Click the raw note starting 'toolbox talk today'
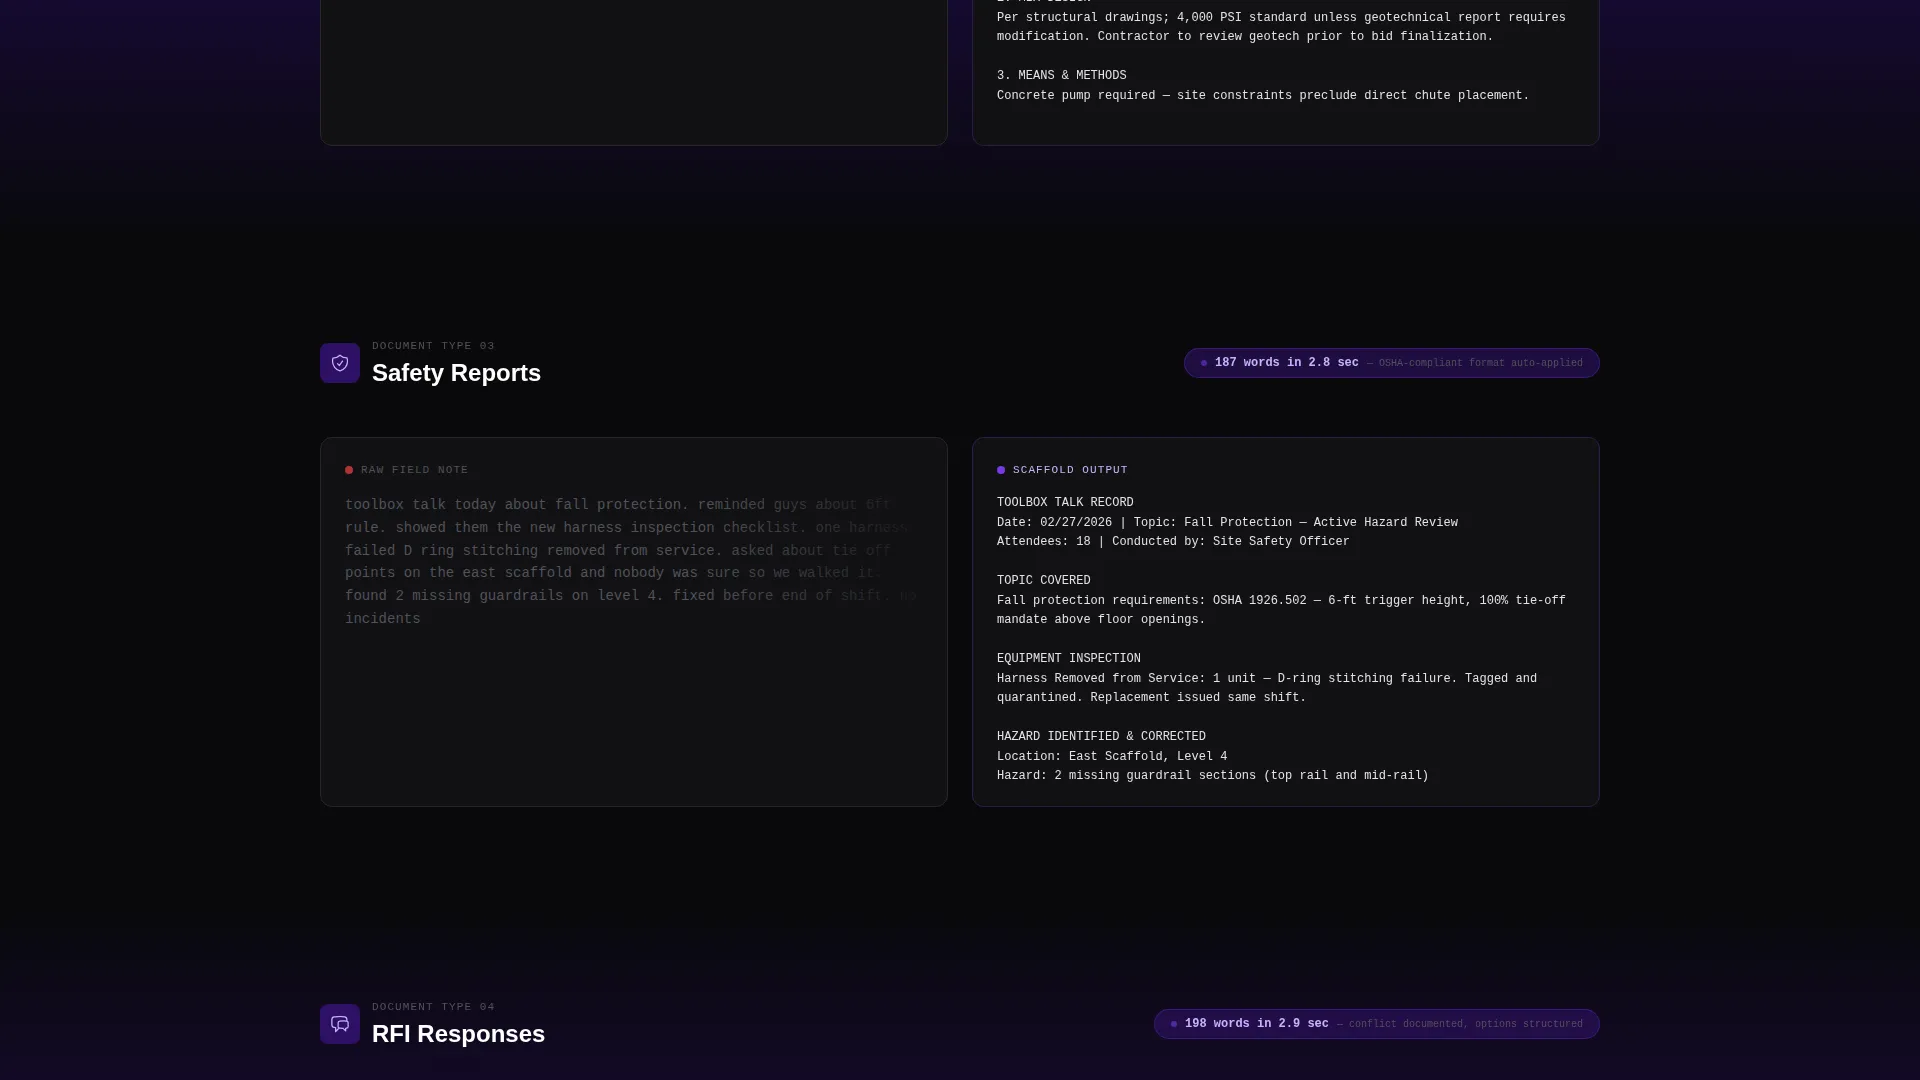The width and height of the screenshot is (1920, 1080). click(x=632, y=562)
